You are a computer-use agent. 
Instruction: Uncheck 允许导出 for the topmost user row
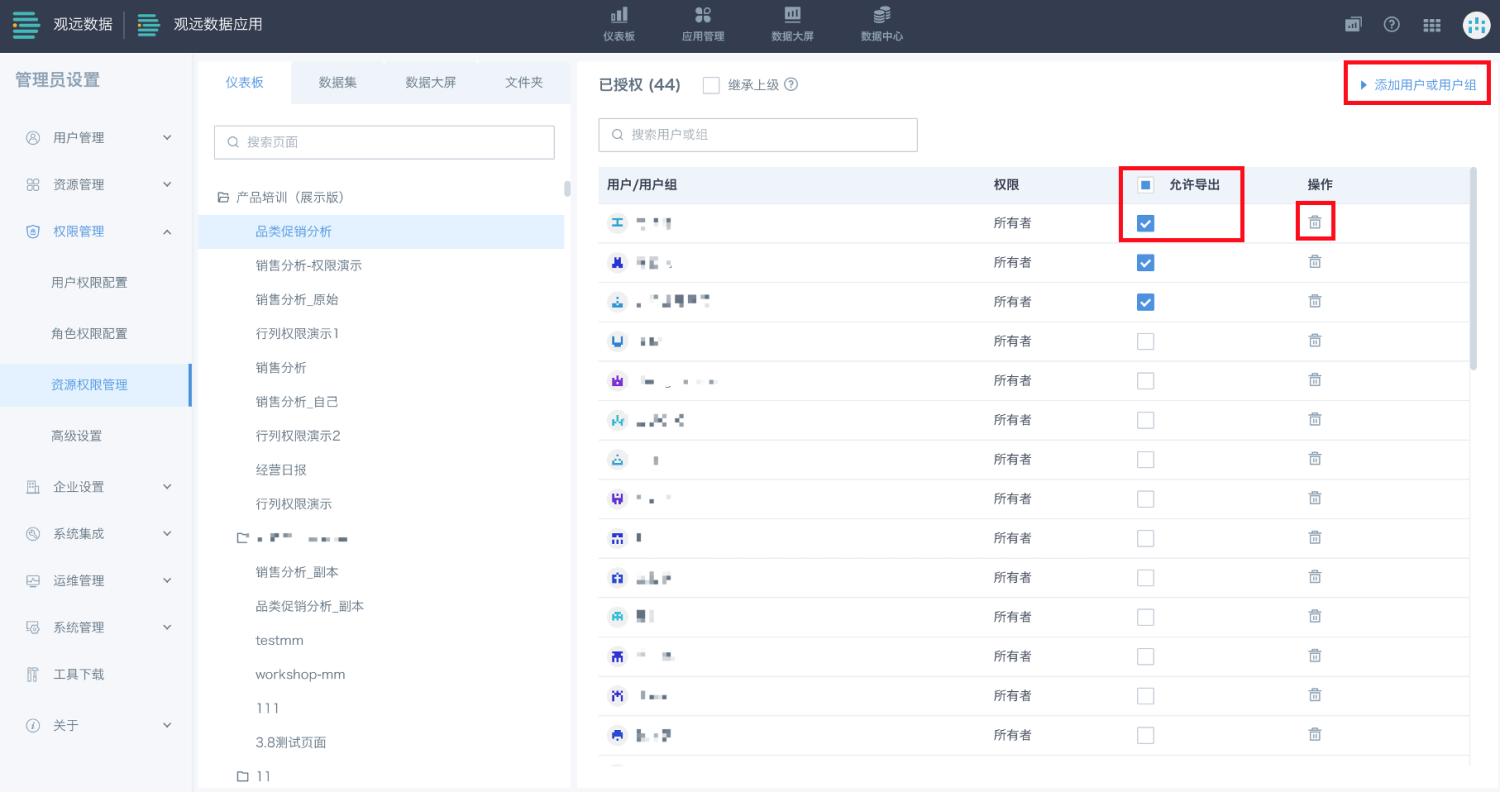click(x=1146, y=223)
